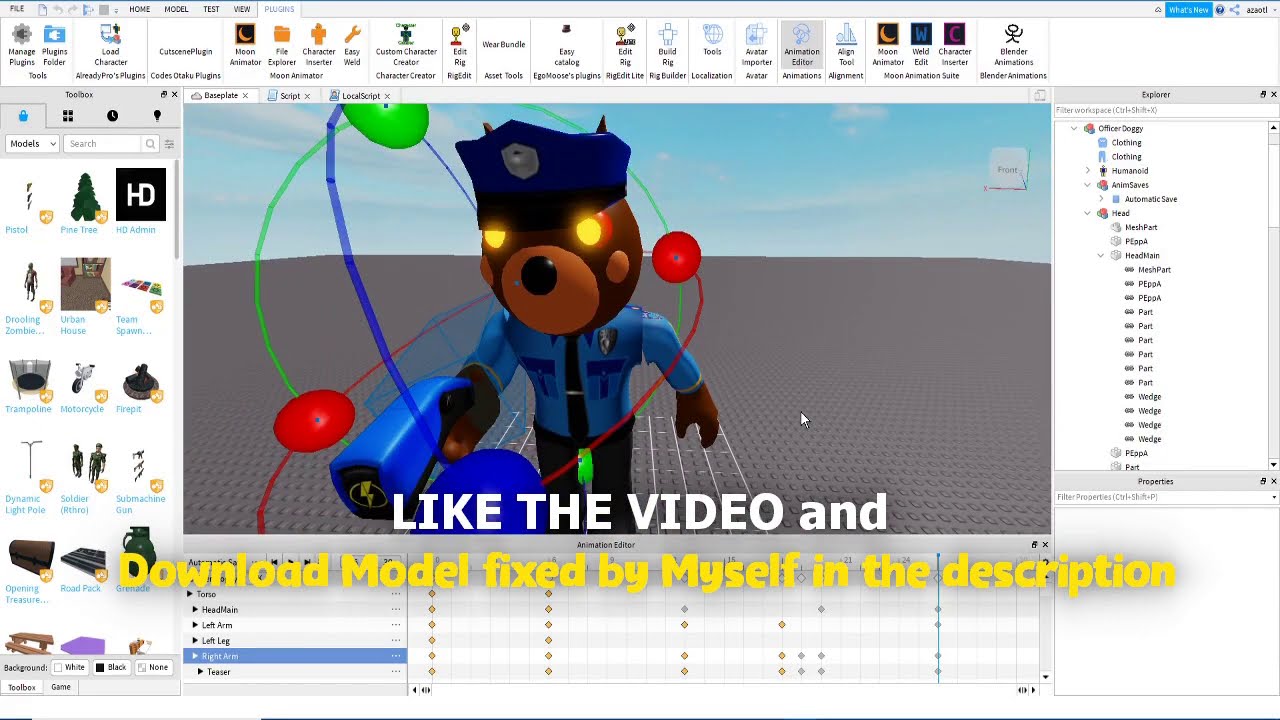The image size is (1280, 720).
Task: Open Moon Animator in Moon Animation Suite
Action: pyautogui.click(x=888, y=46)
